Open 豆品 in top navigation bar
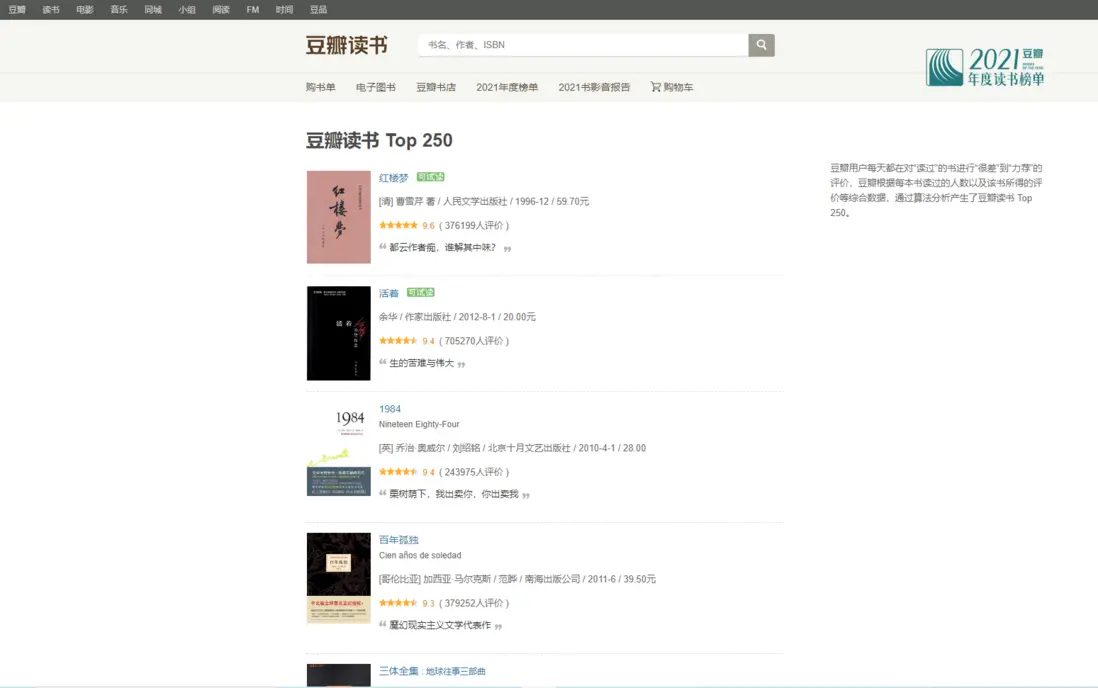Image resolution: width=1098 pixels, height=688 pixels. click(x=319, y=10)
